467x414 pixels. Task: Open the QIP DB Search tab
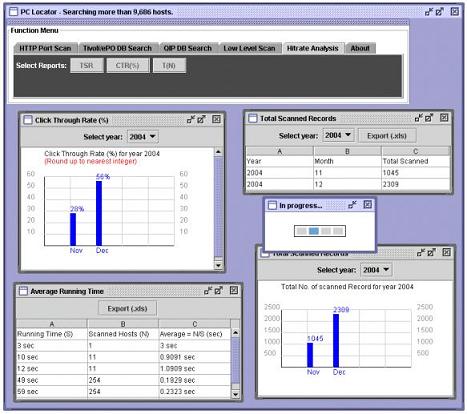tap(188, 48)
